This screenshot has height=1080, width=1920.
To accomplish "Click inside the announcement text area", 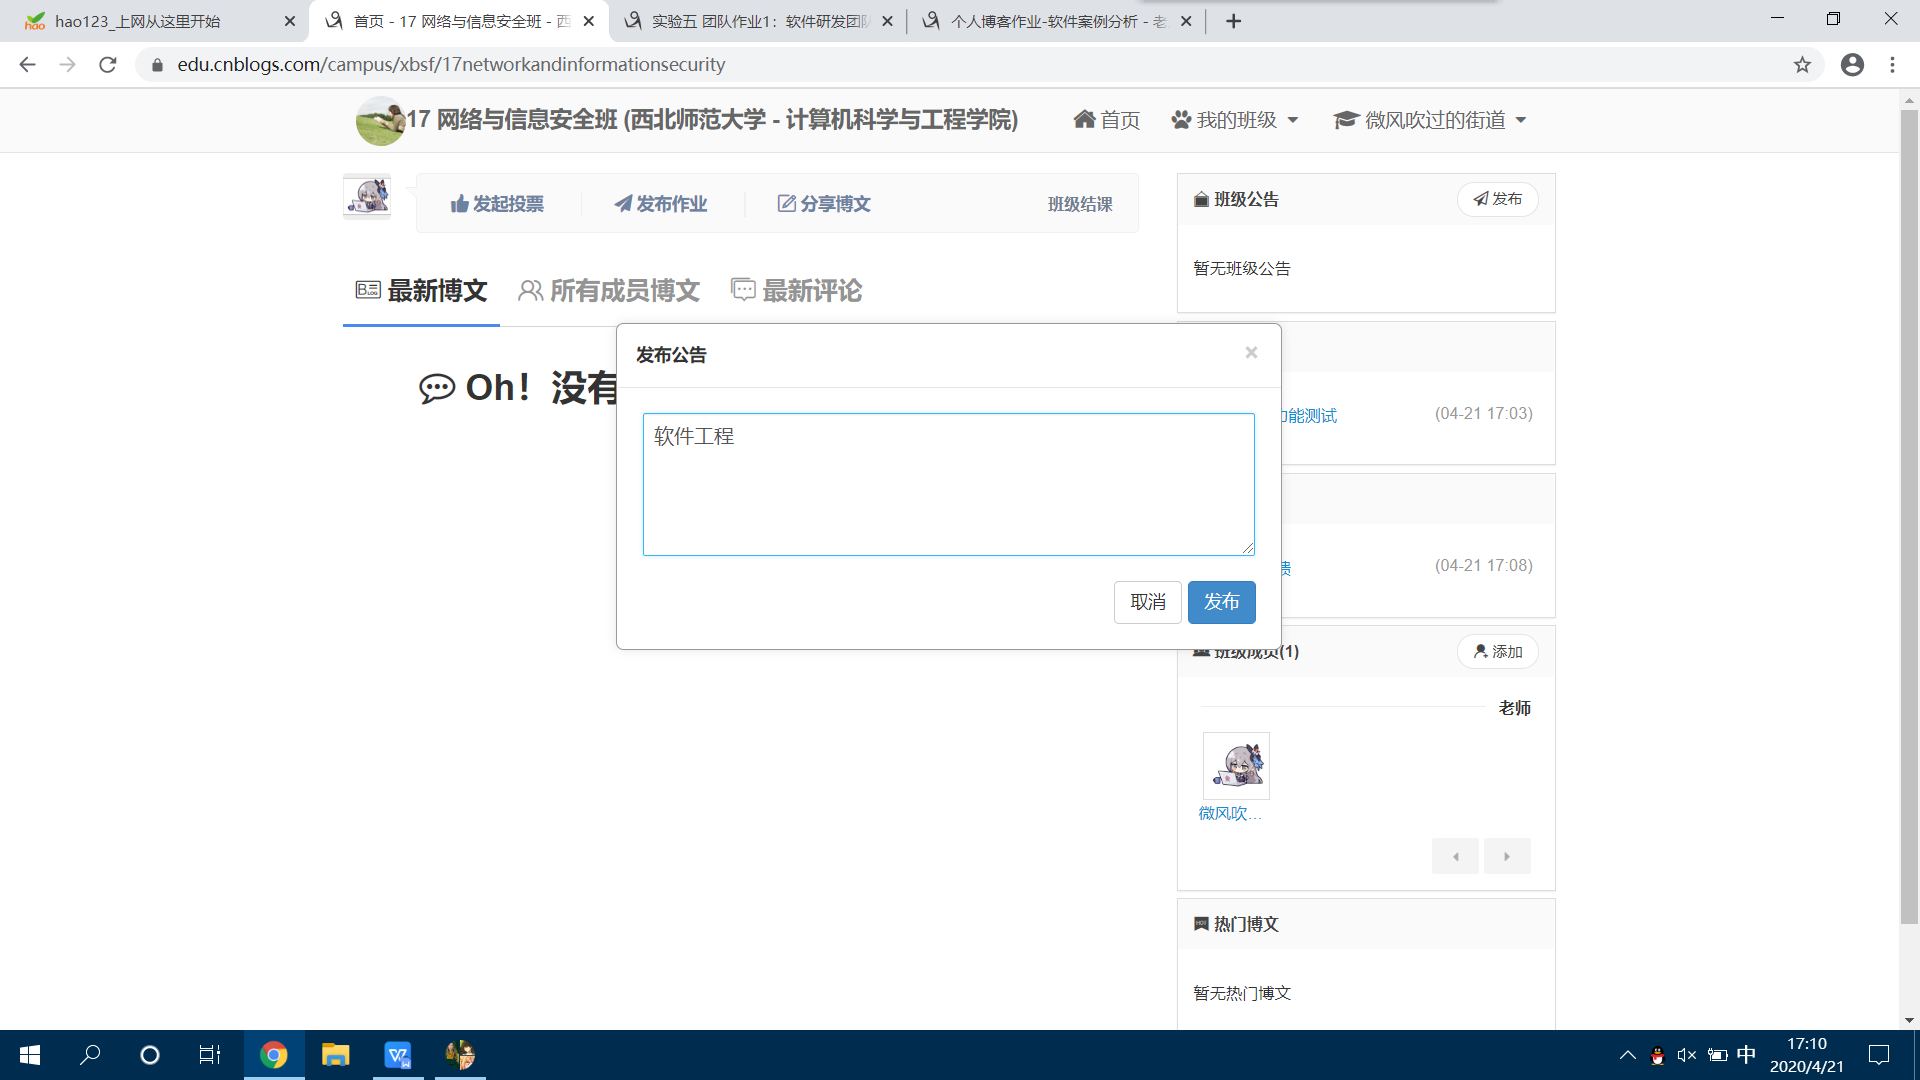I will [947, 484].
